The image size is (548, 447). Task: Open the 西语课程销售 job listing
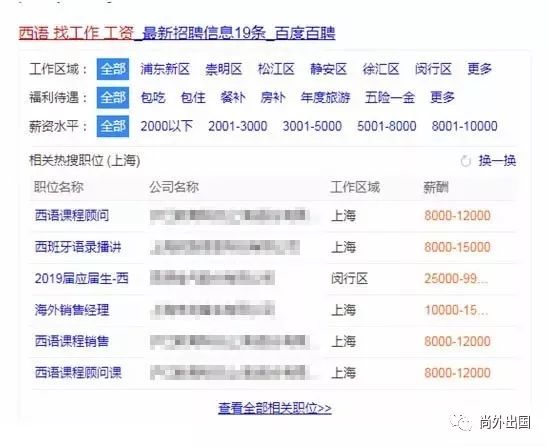coord(72,341)
